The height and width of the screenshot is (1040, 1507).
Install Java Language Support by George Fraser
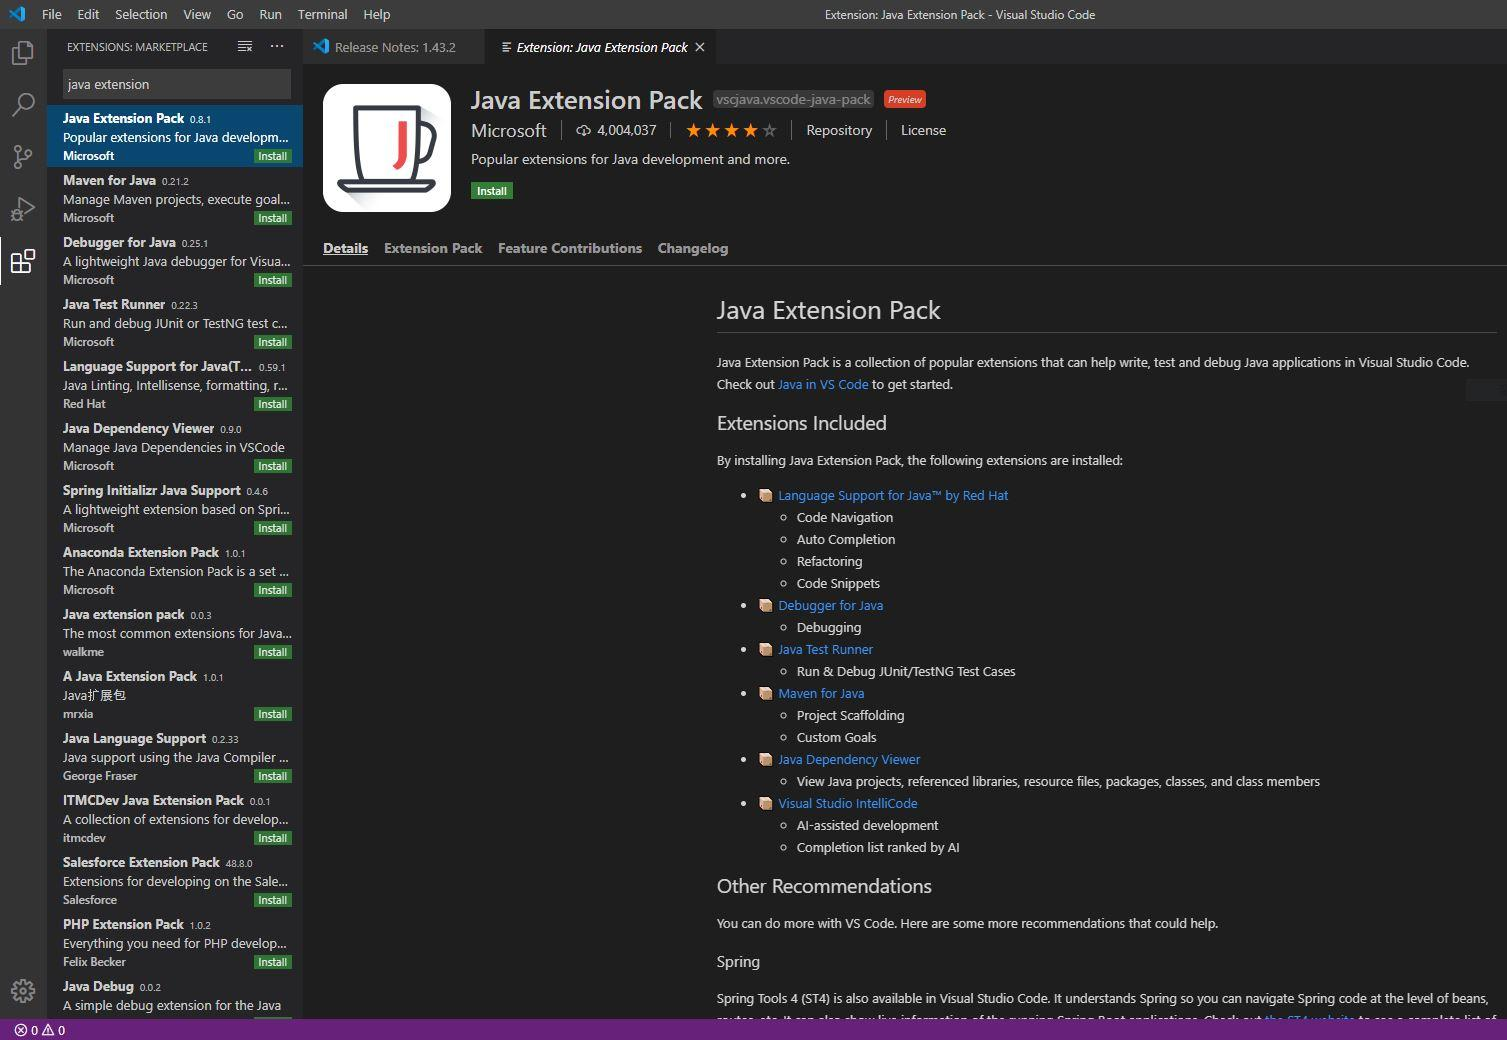pos(272,776)
